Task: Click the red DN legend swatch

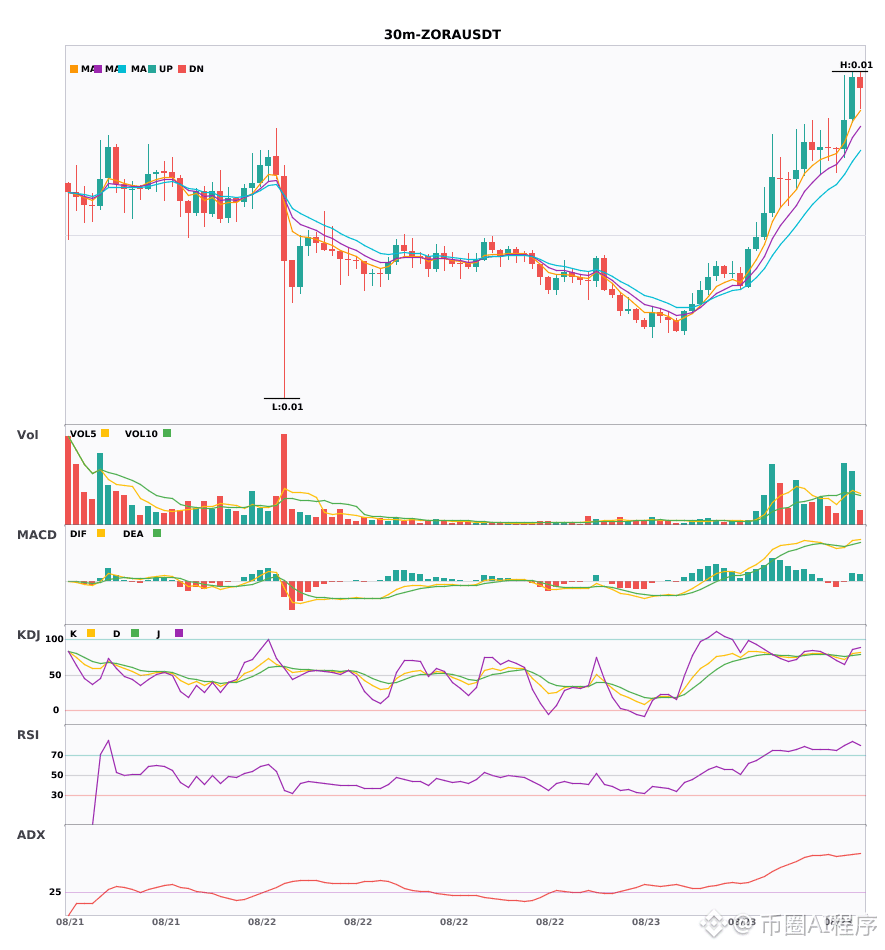Action: pos(182,69)
